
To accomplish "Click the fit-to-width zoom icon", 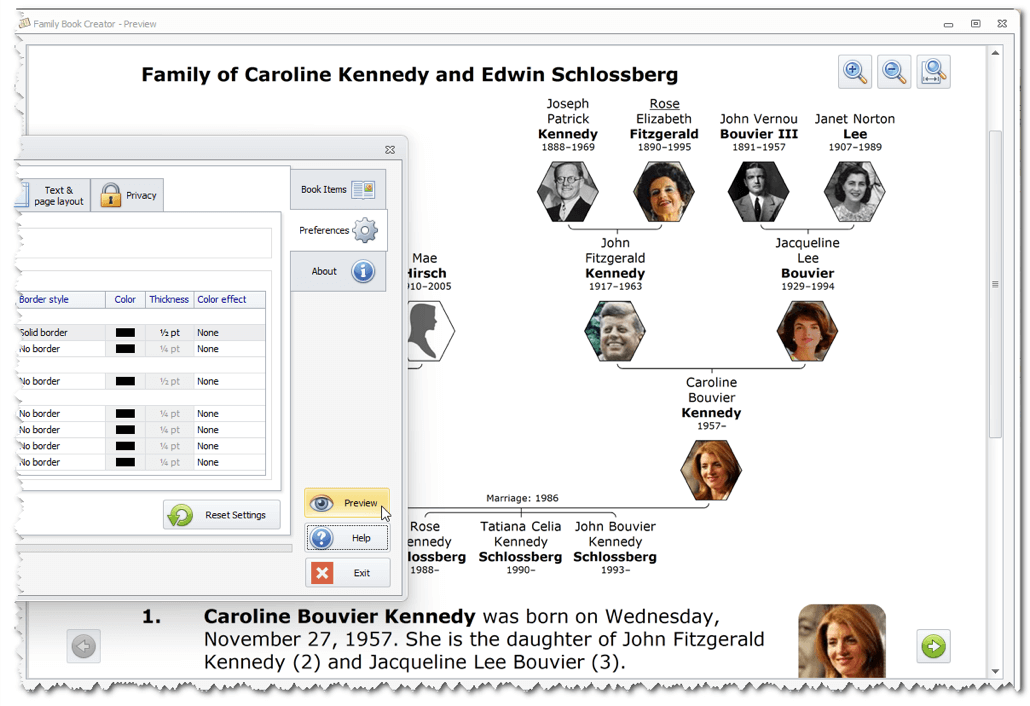I will click(933, 71).
